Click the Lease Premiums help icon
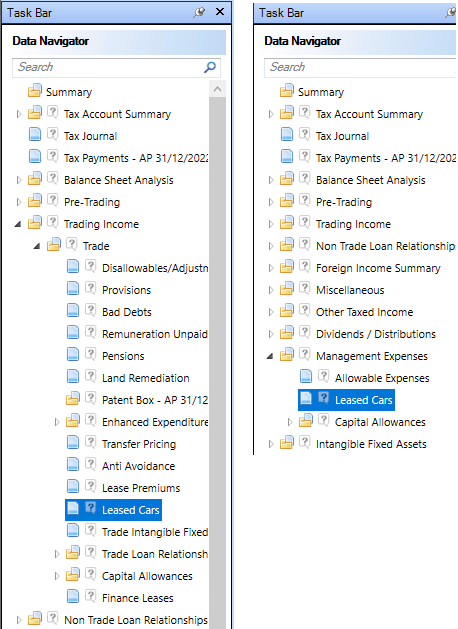 pos(91,486)
